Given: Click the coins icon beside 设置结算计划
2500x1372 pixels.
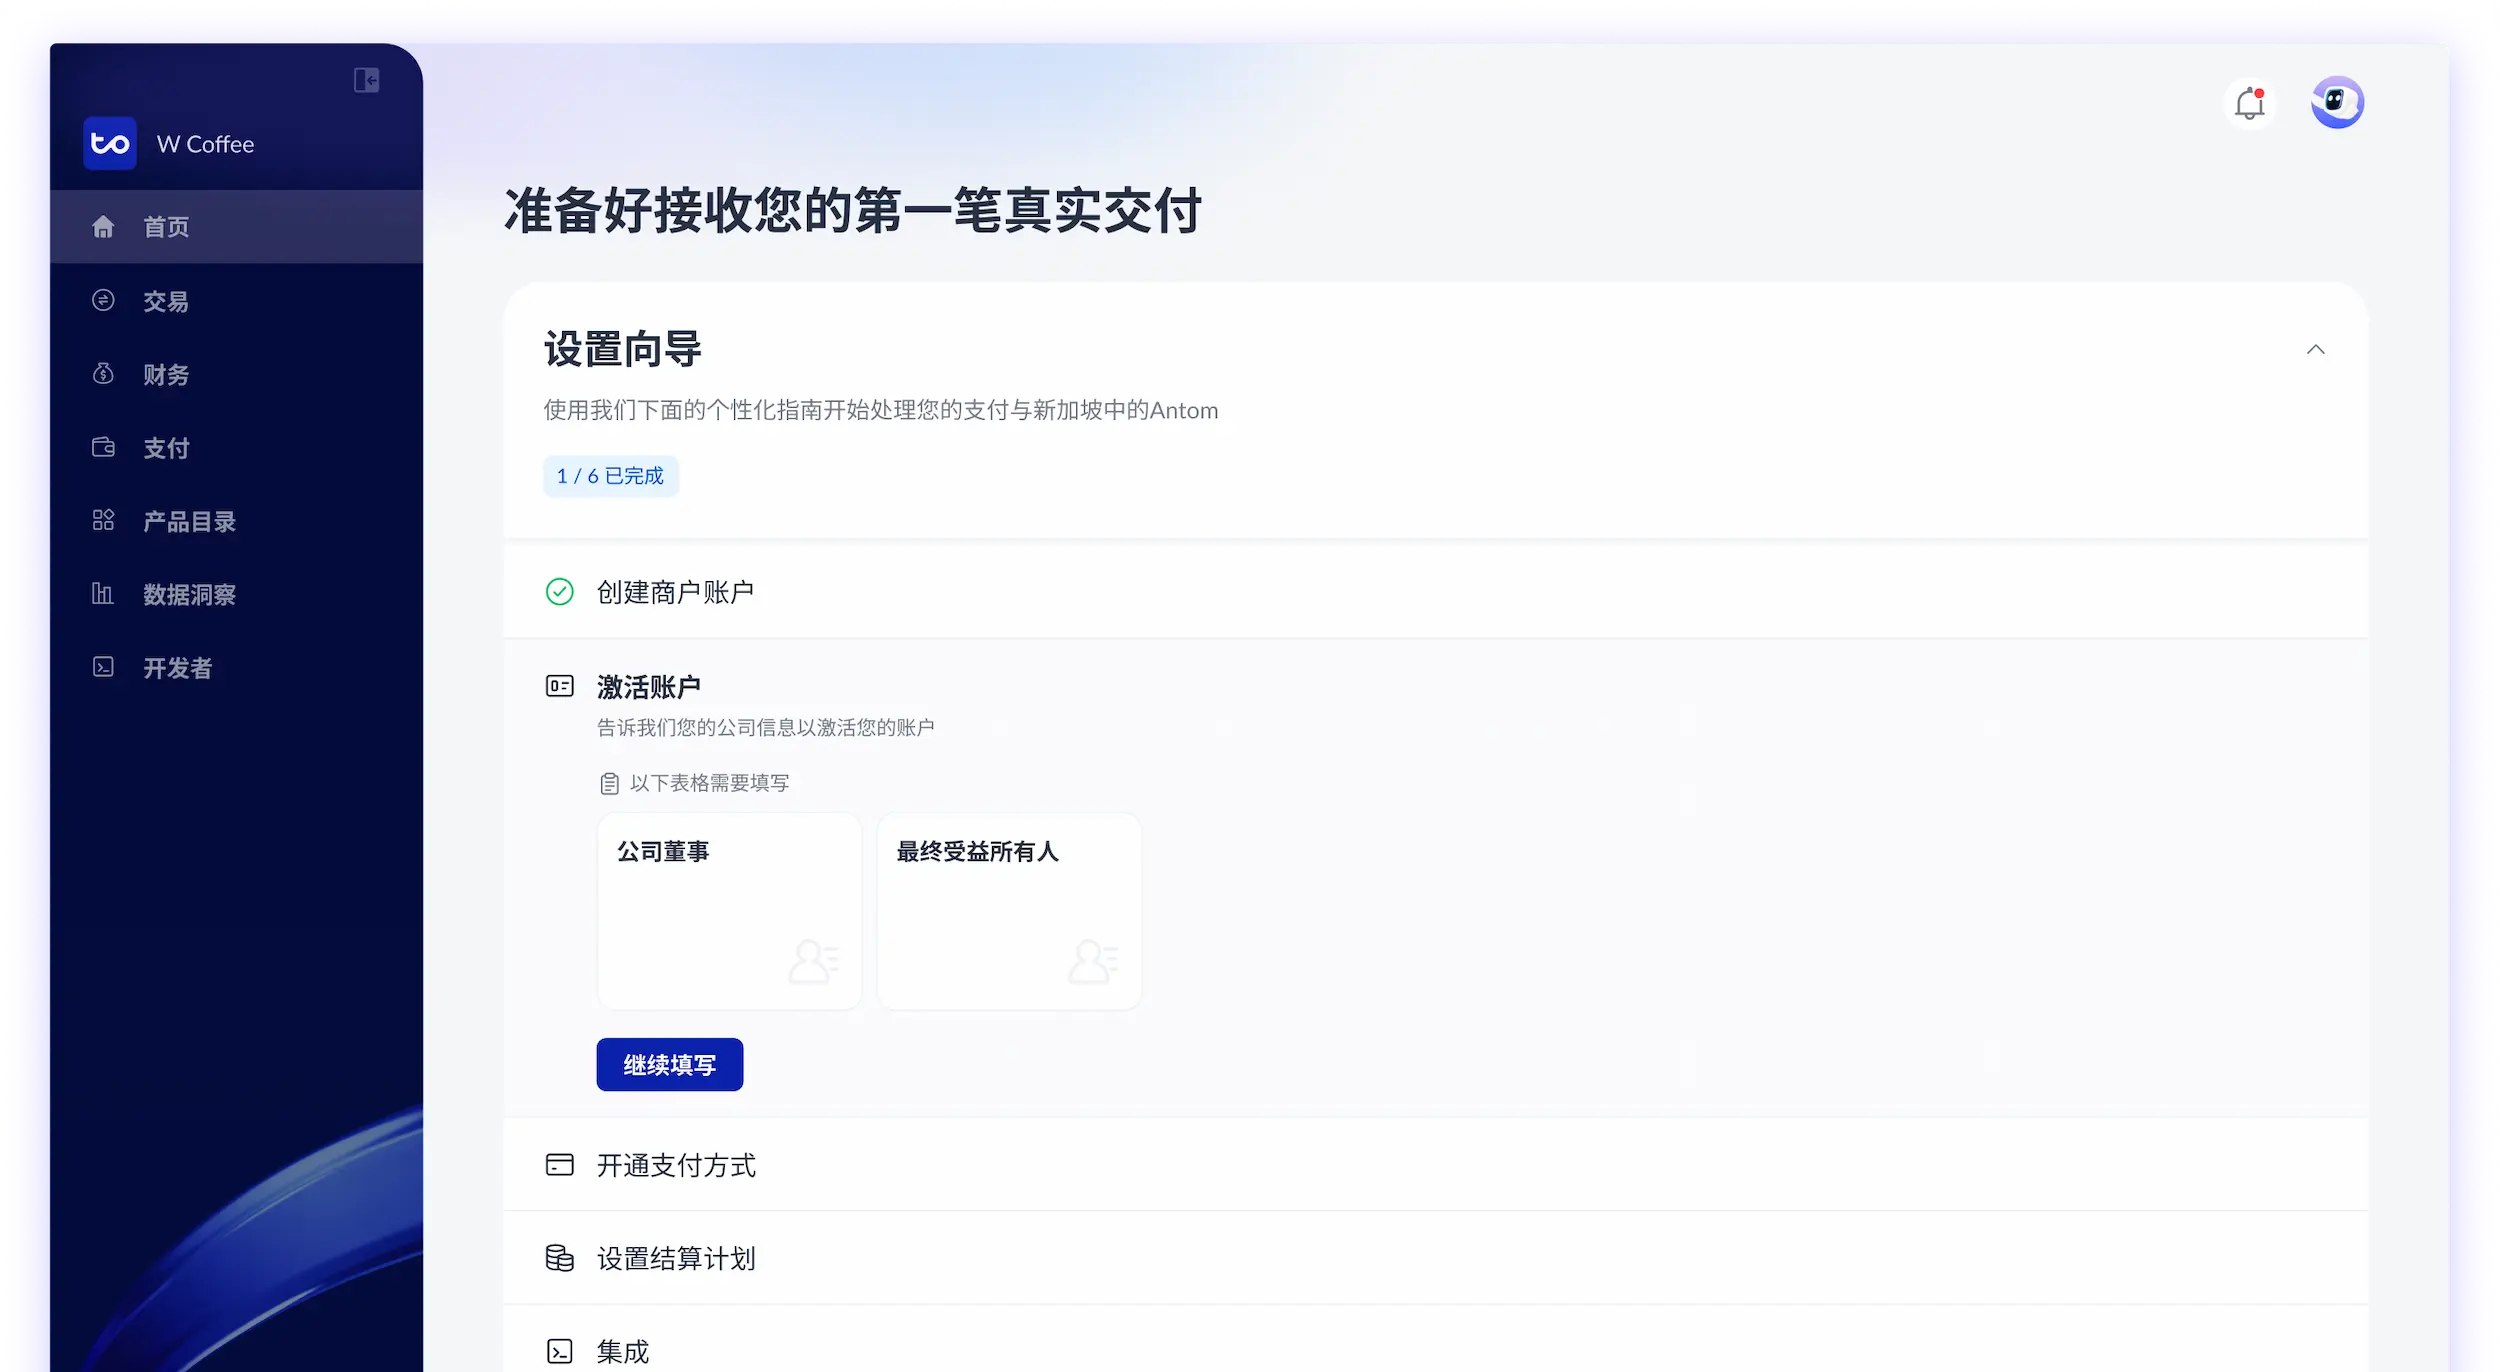Looking at the screenshot, I should (560, 1258).
